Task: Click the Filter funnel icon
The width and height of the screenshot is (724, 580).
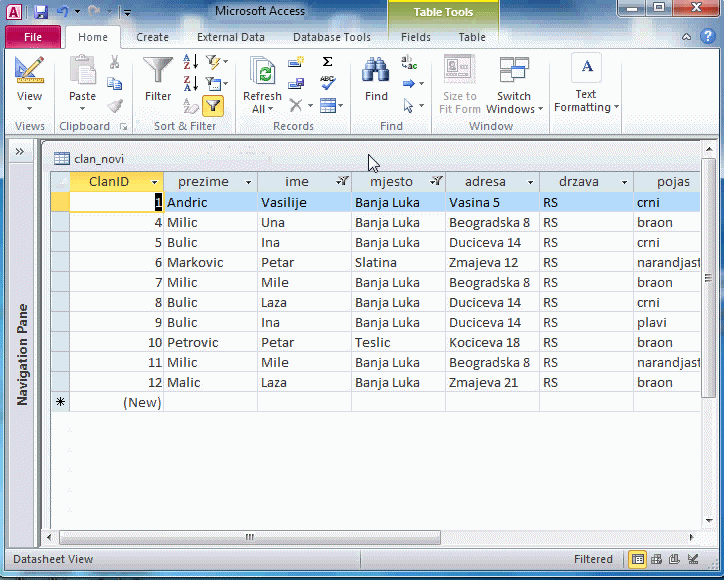Action: click(158, 72)
